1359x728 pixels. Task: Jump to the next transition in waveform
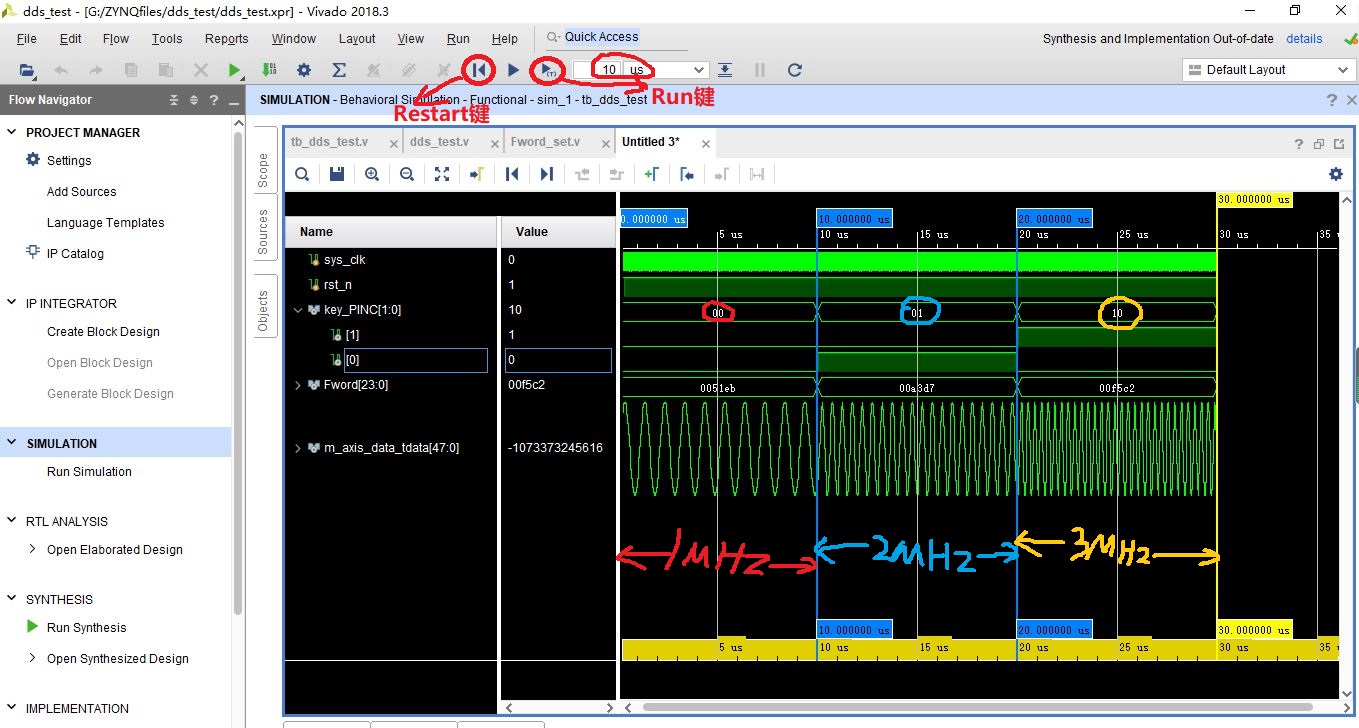[545, 173]
